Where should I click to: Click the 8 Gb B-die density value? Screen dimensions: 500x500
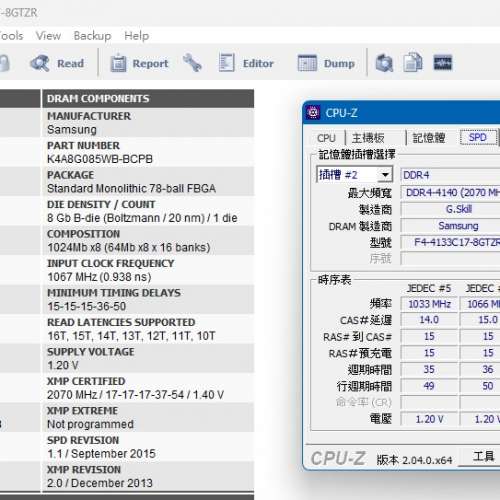pyautogui.click(x=142, y=218)
